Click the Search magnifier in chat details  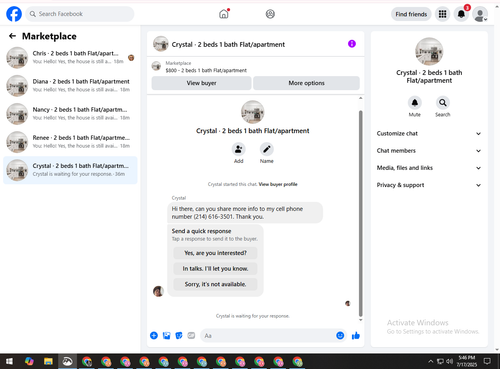[443, 103]
